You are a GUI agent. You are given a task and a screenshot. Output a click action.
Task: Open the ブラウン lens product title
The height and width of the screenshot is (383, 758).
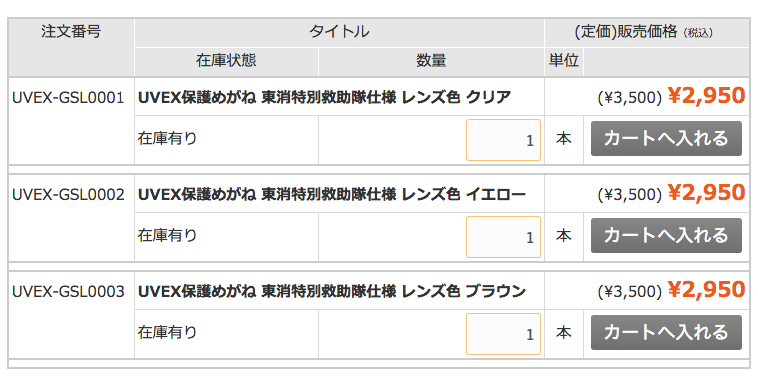[x=332, y=291]
